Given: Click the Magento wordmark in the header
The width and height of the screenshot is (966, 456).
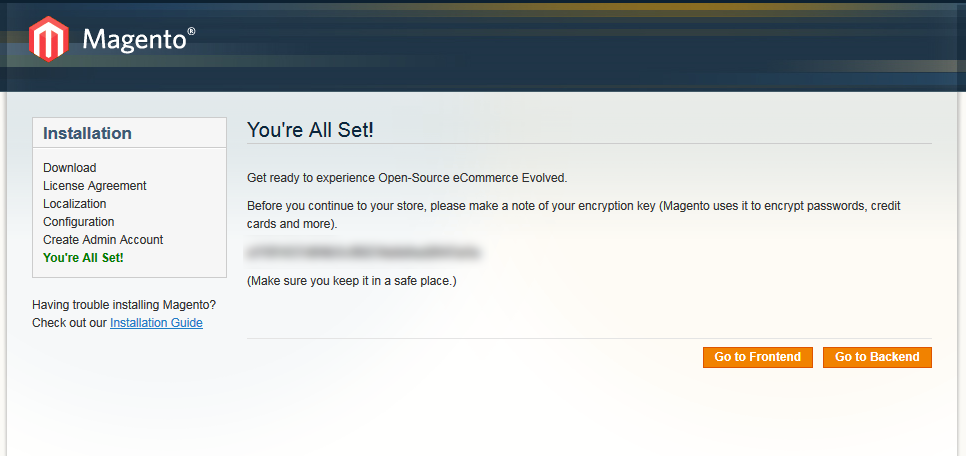Looking at the screenshot, I should (x=139, y=39).
